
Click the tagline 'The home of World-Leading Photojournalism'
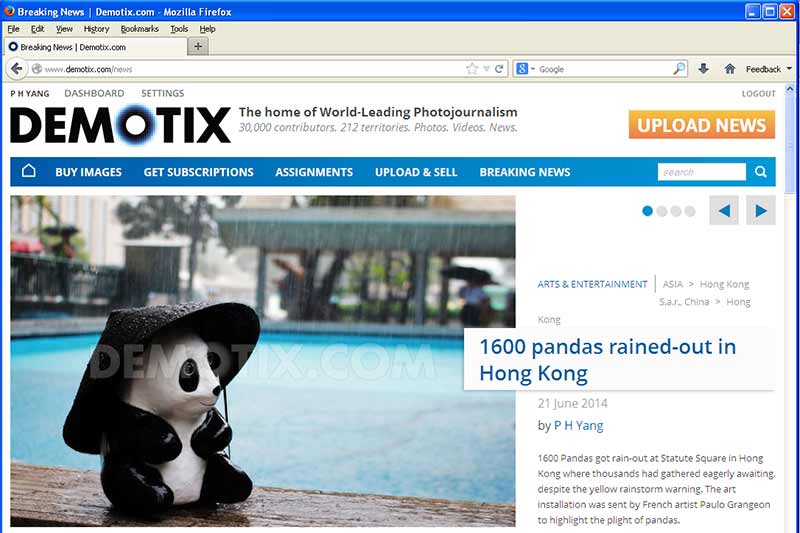click(x=378, y=112)
